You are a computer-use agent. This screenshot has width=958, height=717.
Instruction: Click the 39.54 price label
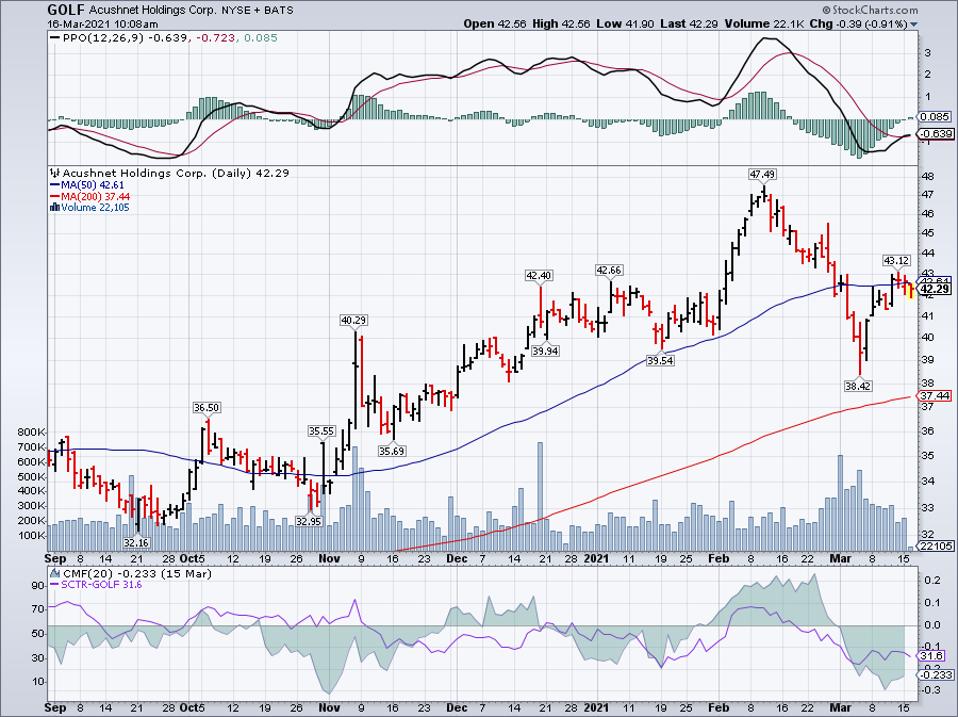660,361
